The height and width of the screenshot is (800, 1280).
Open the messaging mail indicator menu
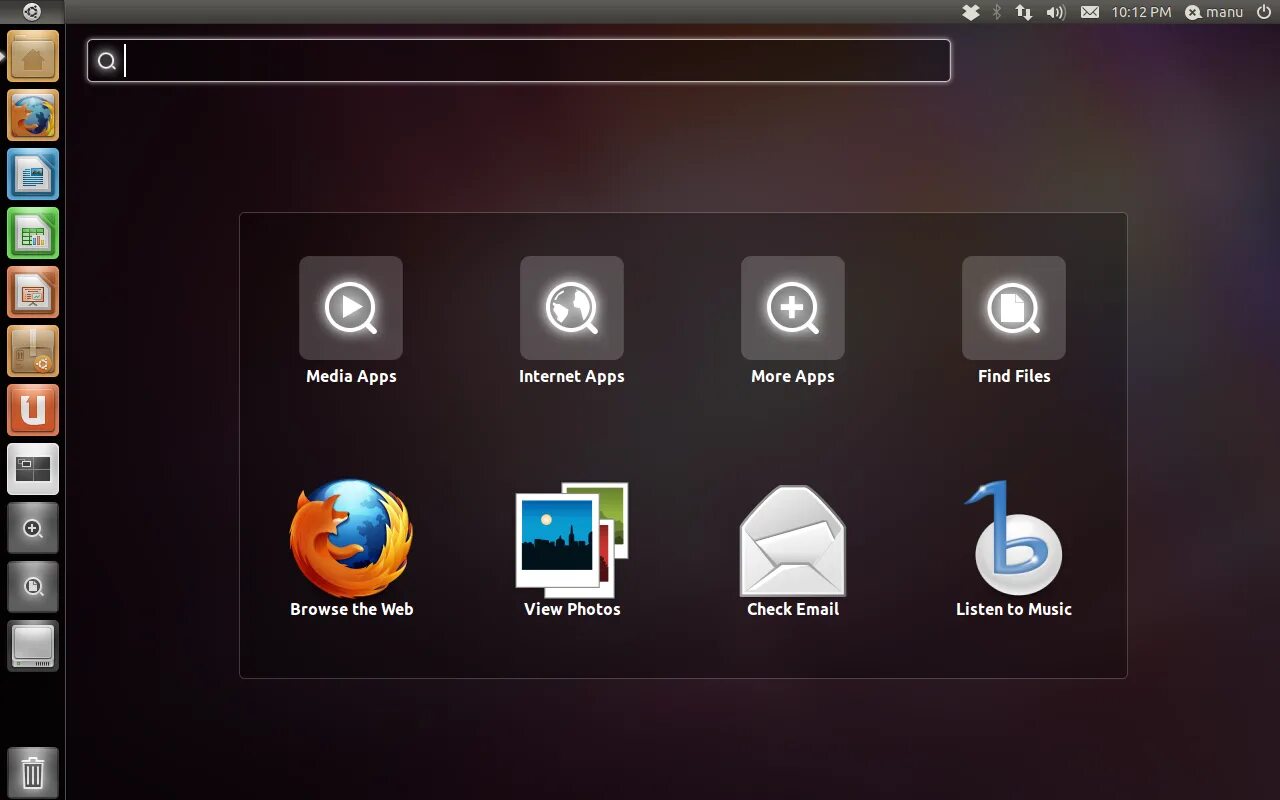tap(1090, 12)
